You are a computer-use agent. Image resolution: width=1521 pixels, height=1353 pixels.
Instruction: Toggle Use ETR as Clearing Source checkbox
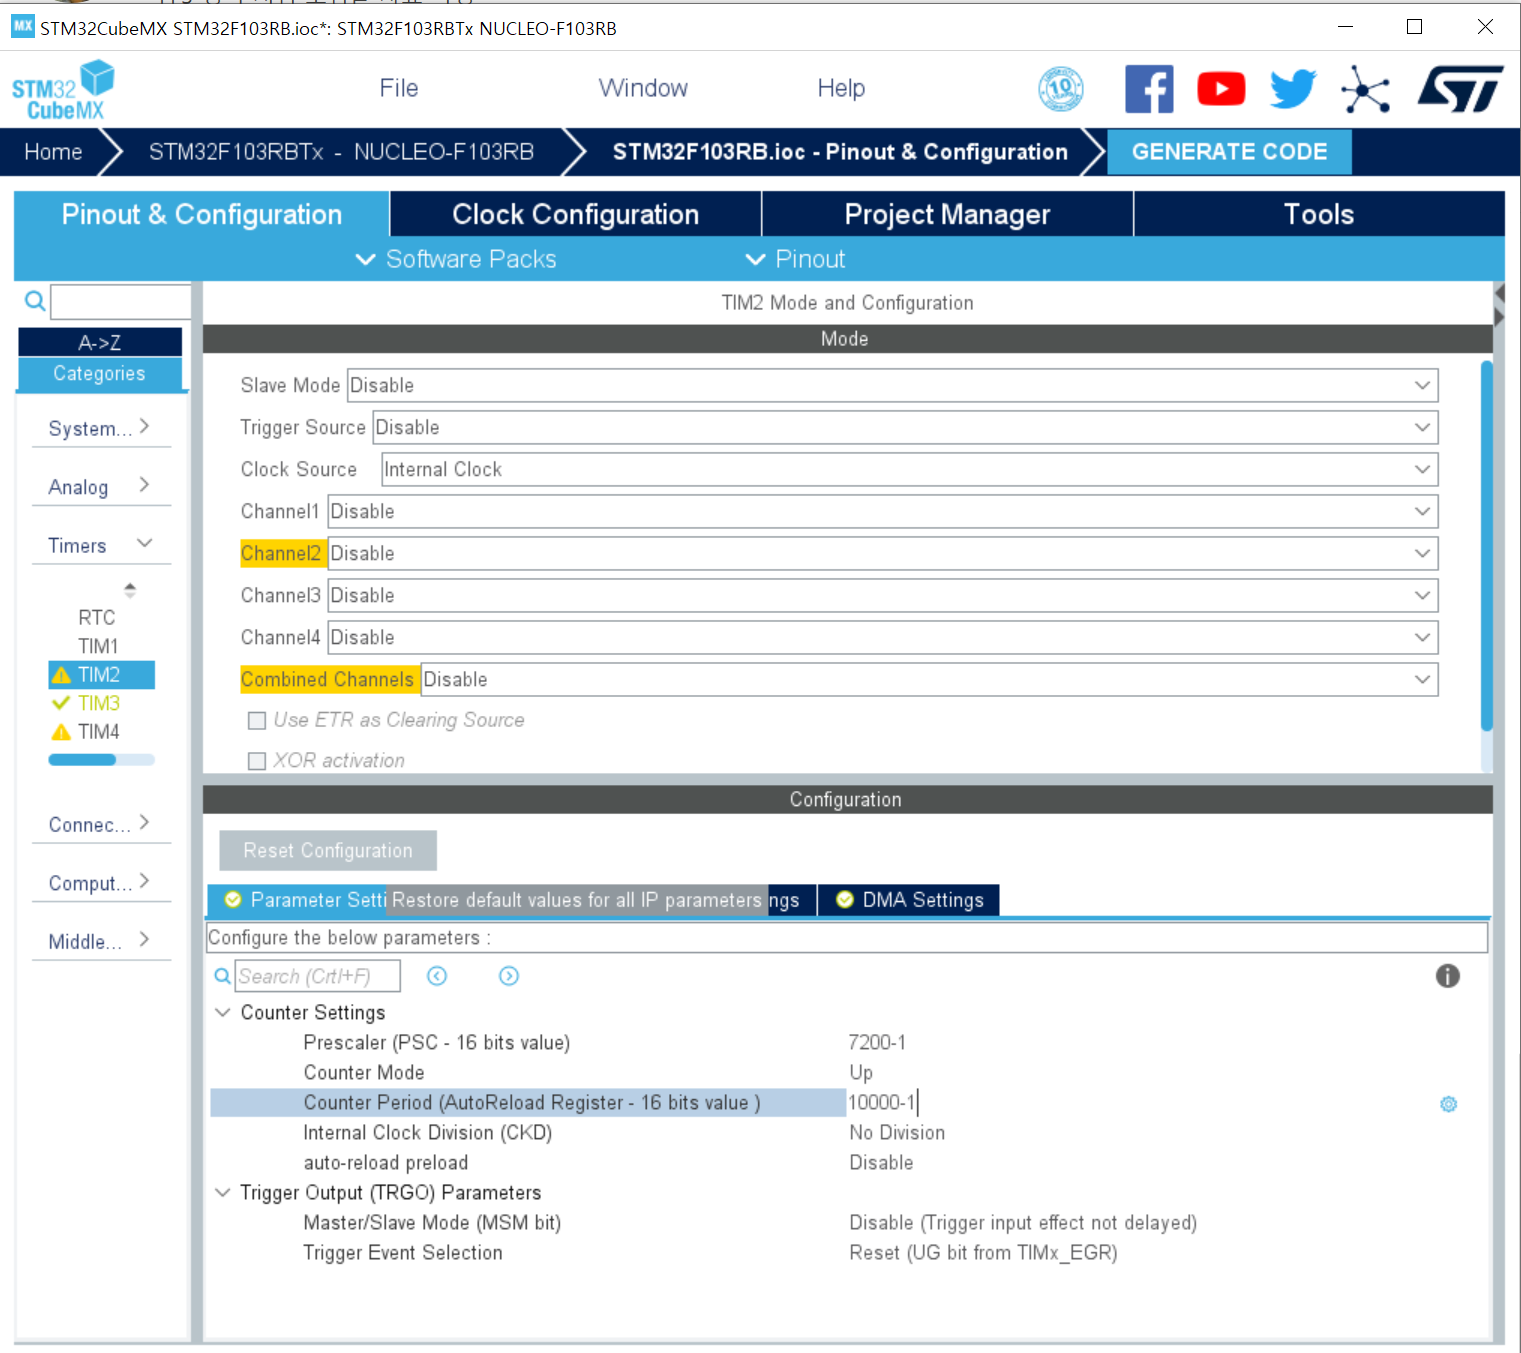pyautogui.click(x=257, y=721)
